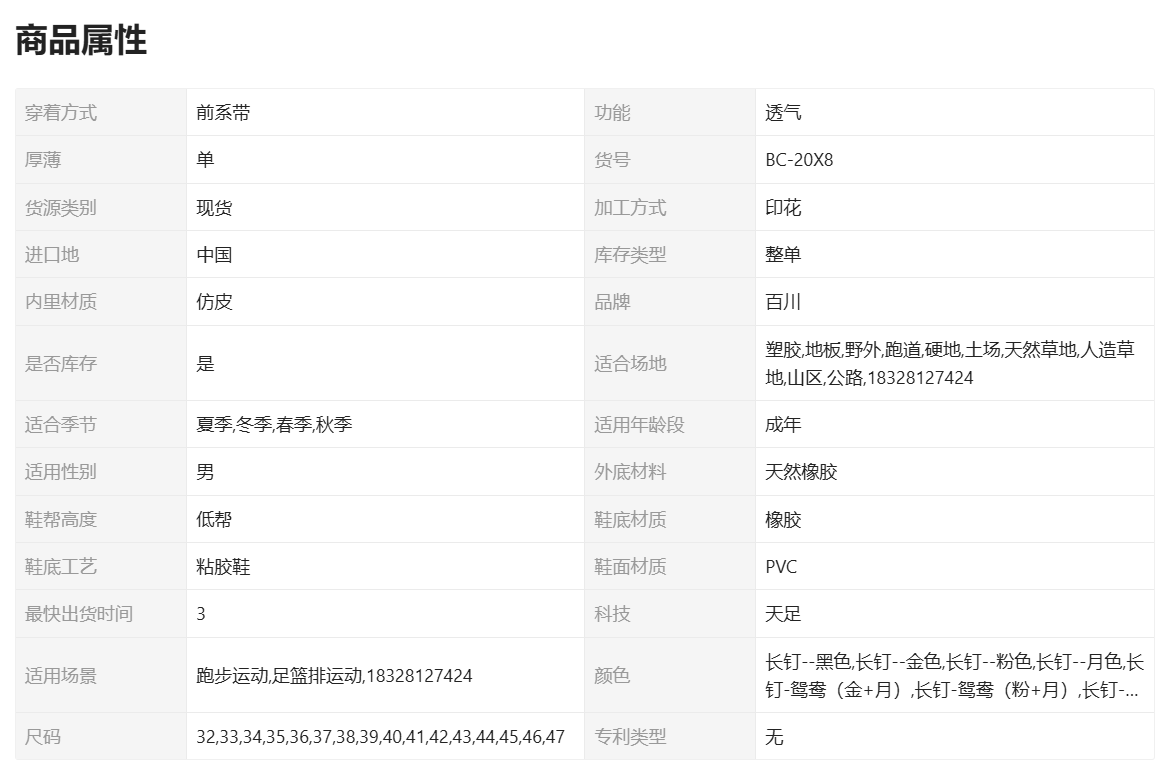
Task: Select the 天然橡胶 outsole material value
Action: point(801,472)
